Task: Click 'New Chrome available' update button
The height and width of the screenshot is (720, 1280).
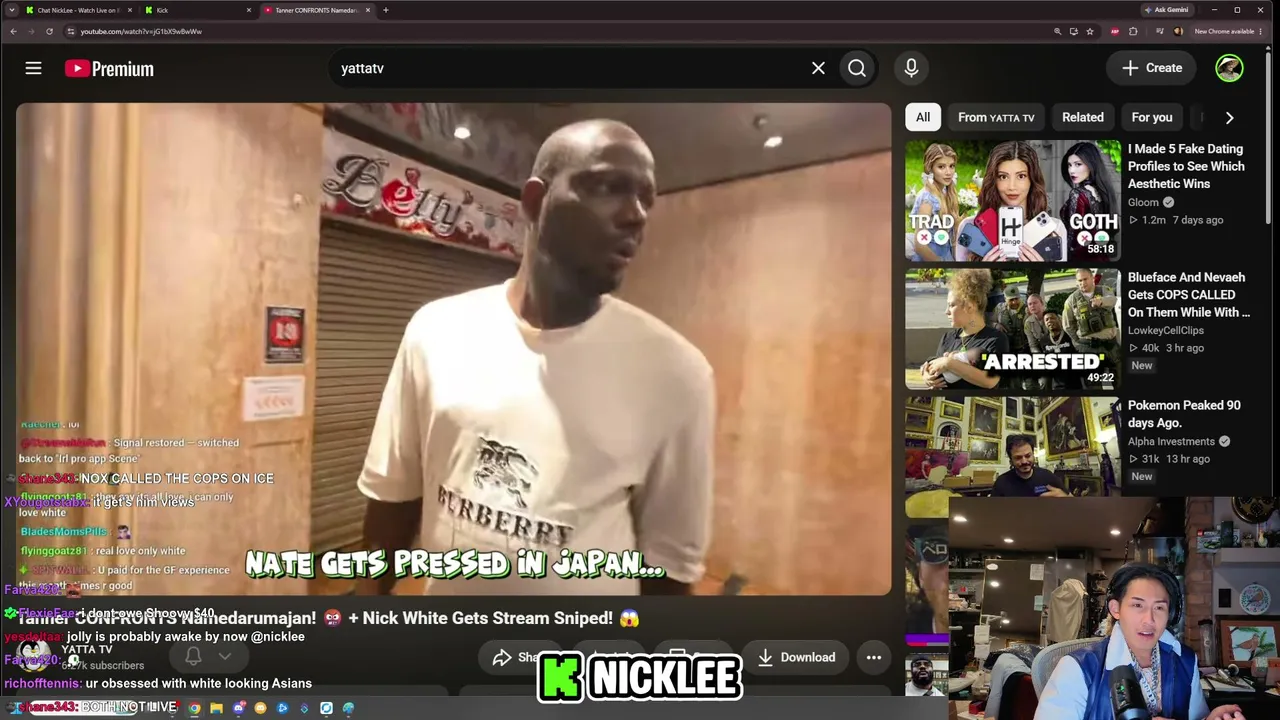Action: [x=1229, y=31]
